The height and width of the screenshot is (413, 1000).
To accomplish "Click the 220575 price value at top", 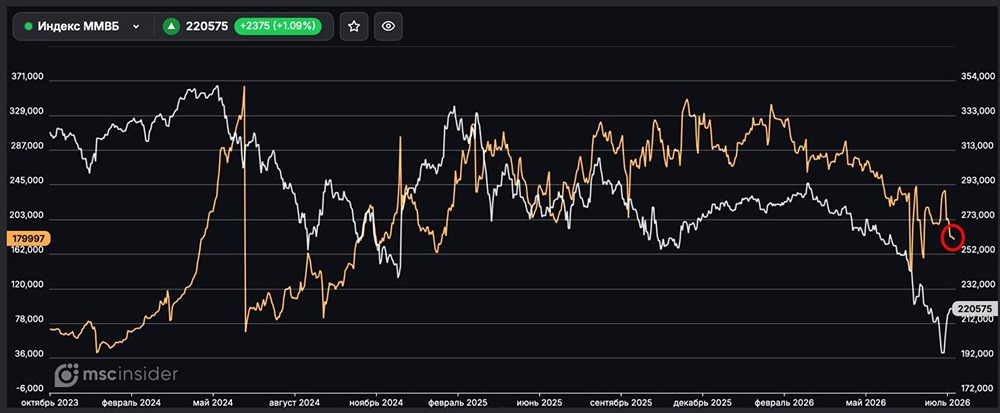I will 207,26.
